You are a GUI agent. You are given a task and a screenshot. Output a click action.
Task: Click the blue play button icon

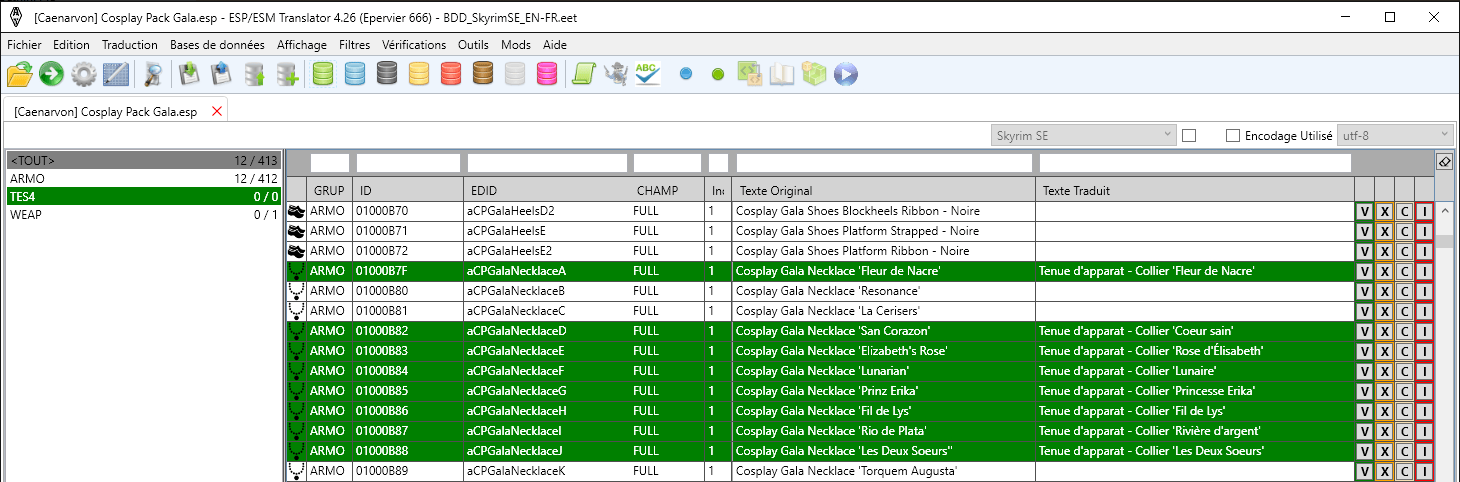846,73
